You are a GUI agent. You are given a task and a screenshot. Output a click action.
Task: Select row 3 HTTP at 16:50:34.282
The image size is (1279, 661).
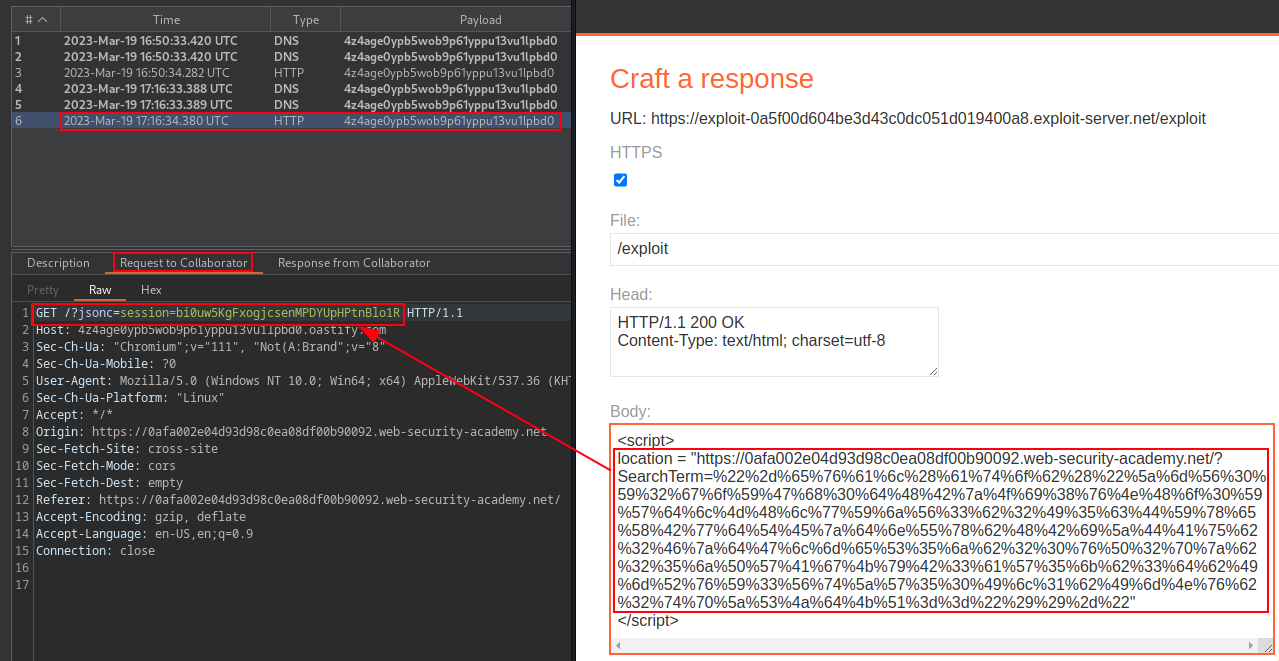(x=291, y=73)
